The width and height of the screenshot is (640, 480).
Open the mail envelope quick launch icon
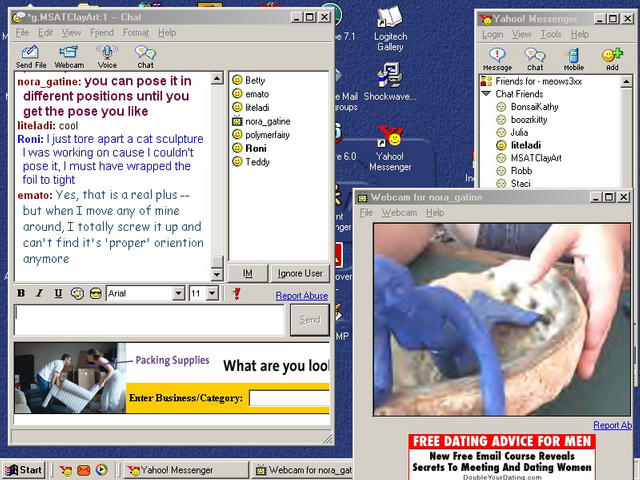83,470
